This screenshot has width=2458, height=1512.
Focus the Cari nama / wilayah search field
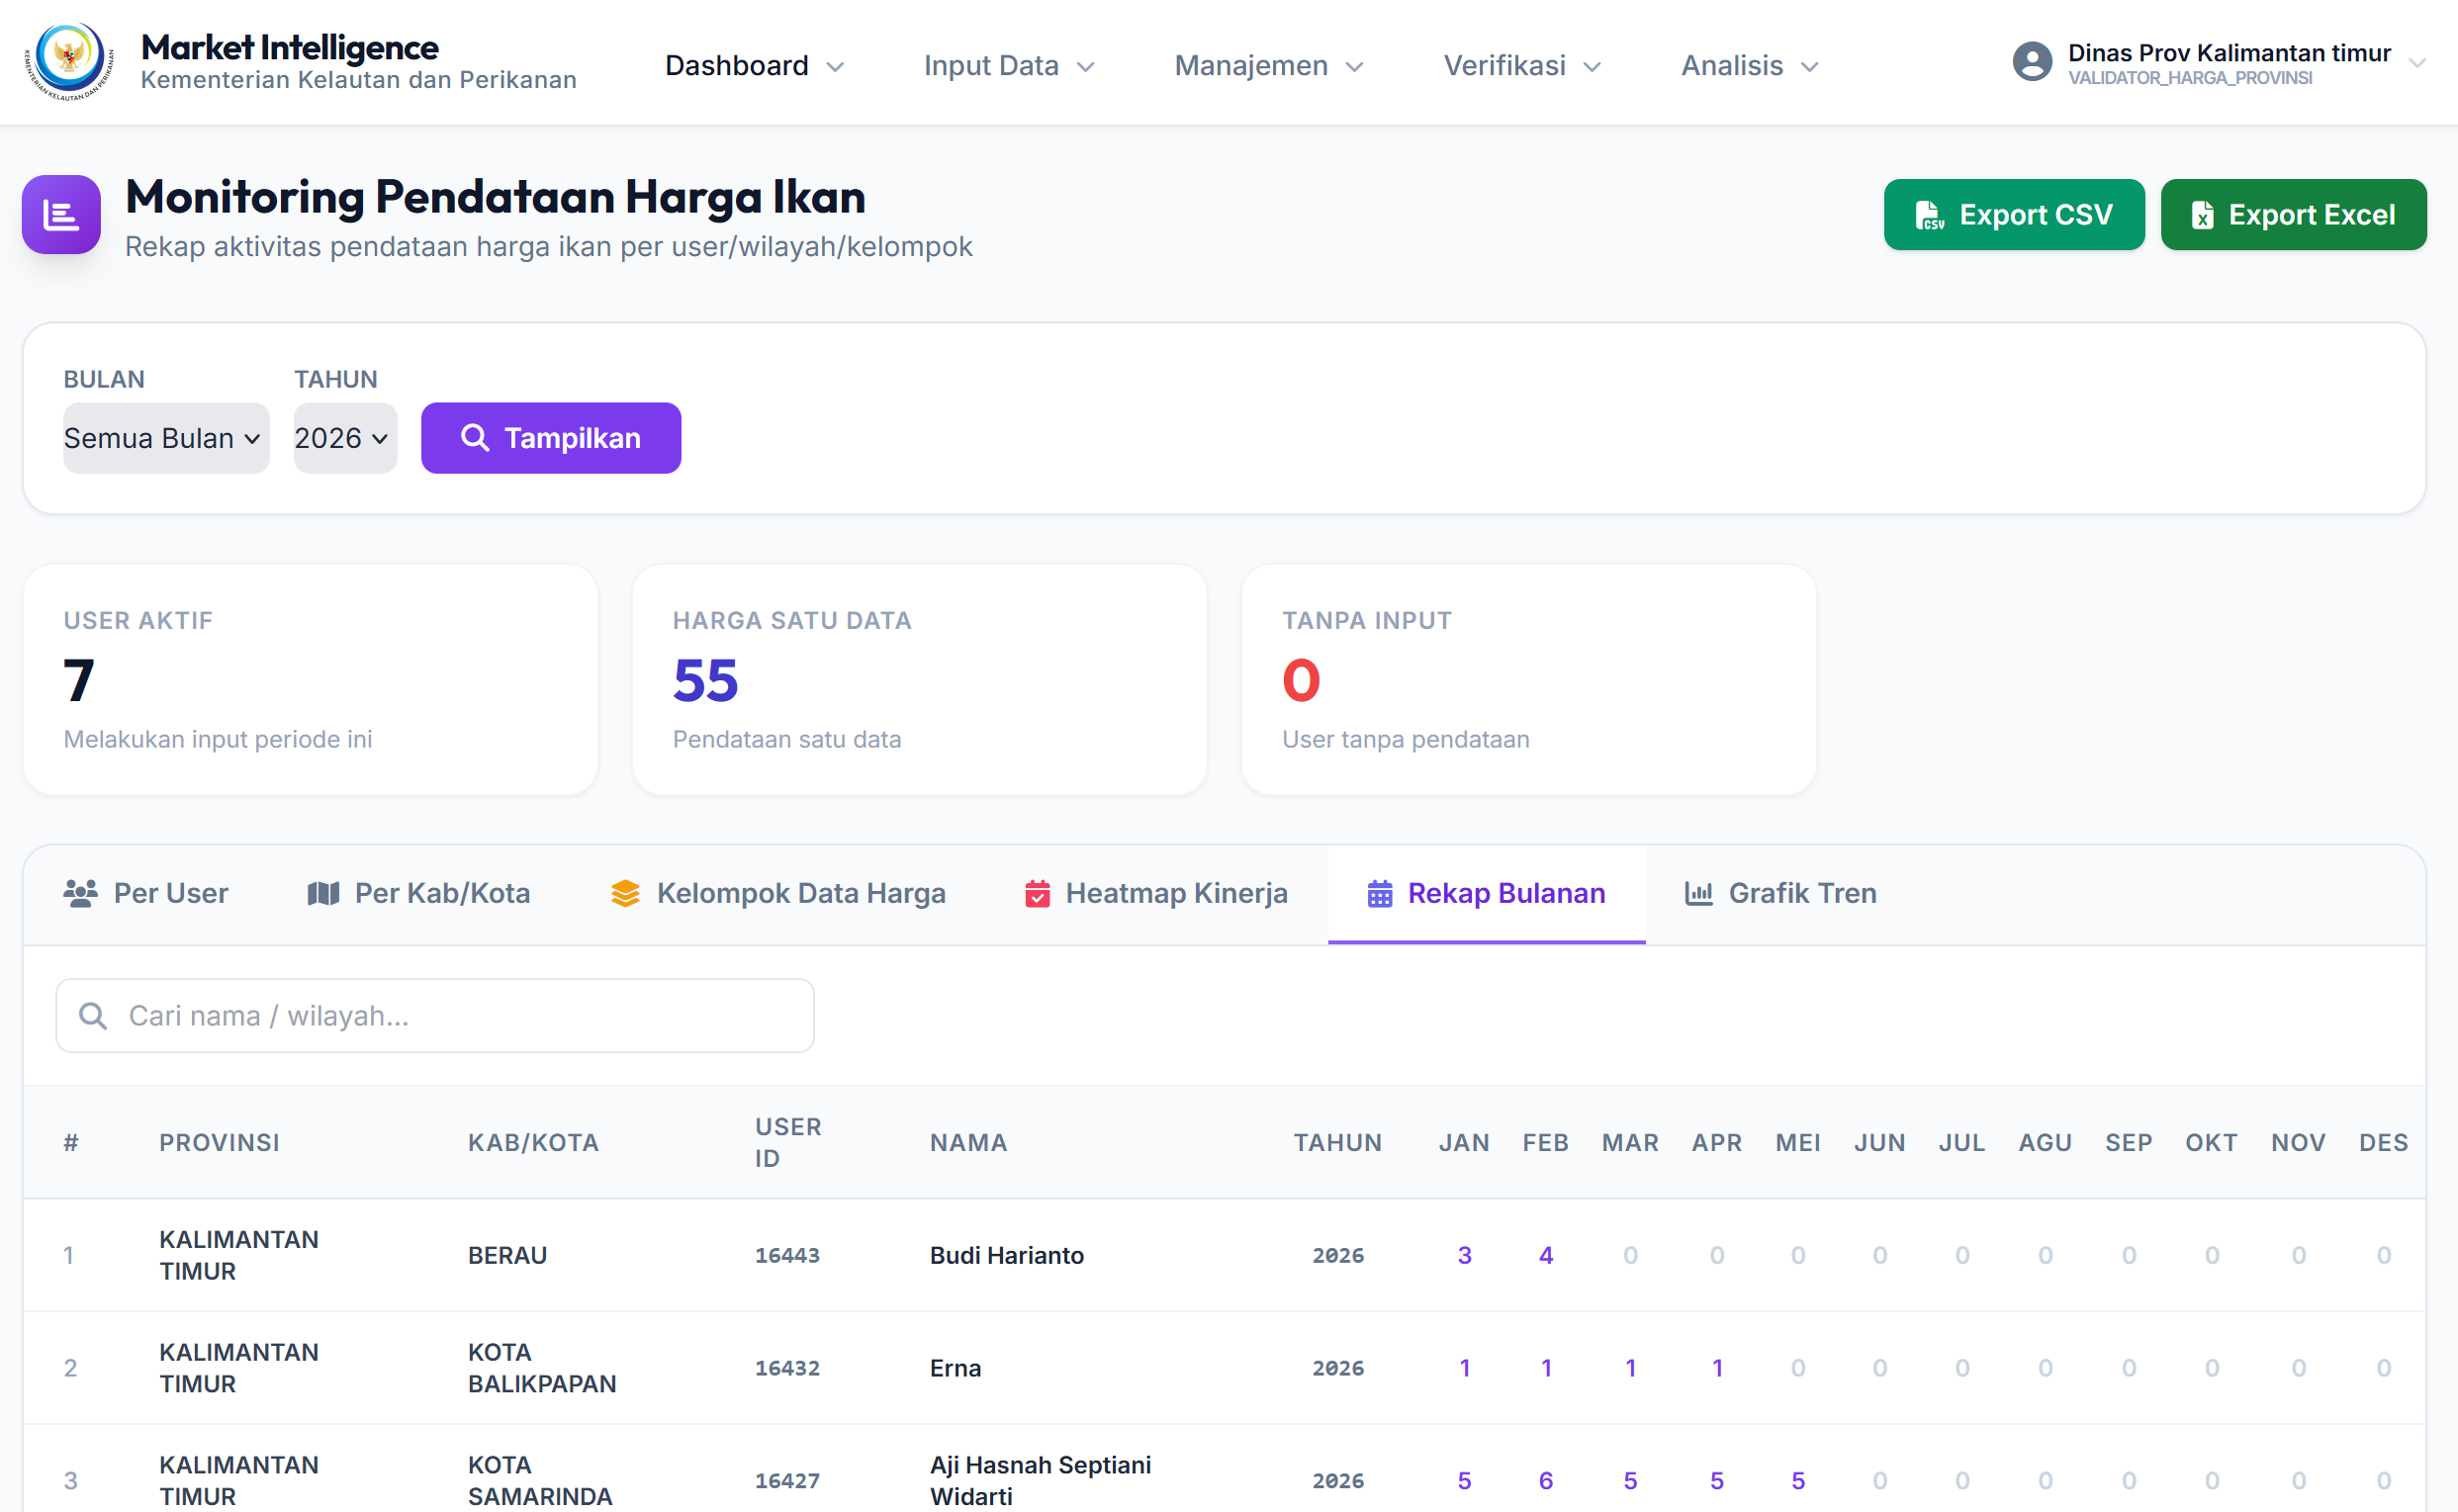click(435, 1015)
